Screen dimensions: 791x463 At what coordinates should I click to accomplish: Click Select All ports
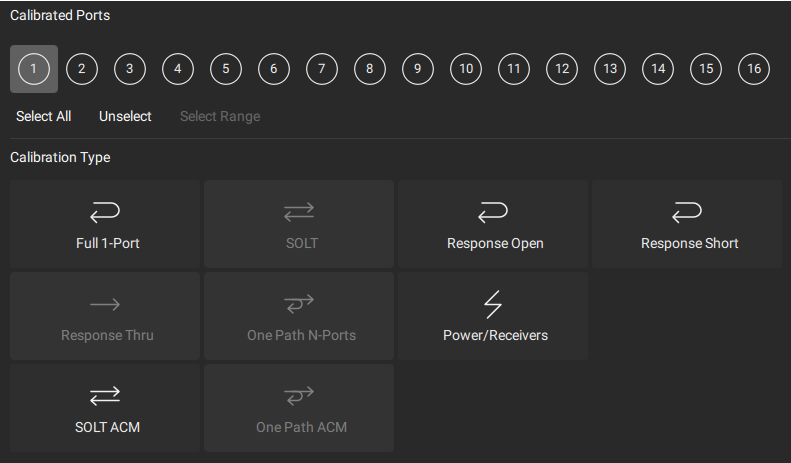[x=44, y=116]
